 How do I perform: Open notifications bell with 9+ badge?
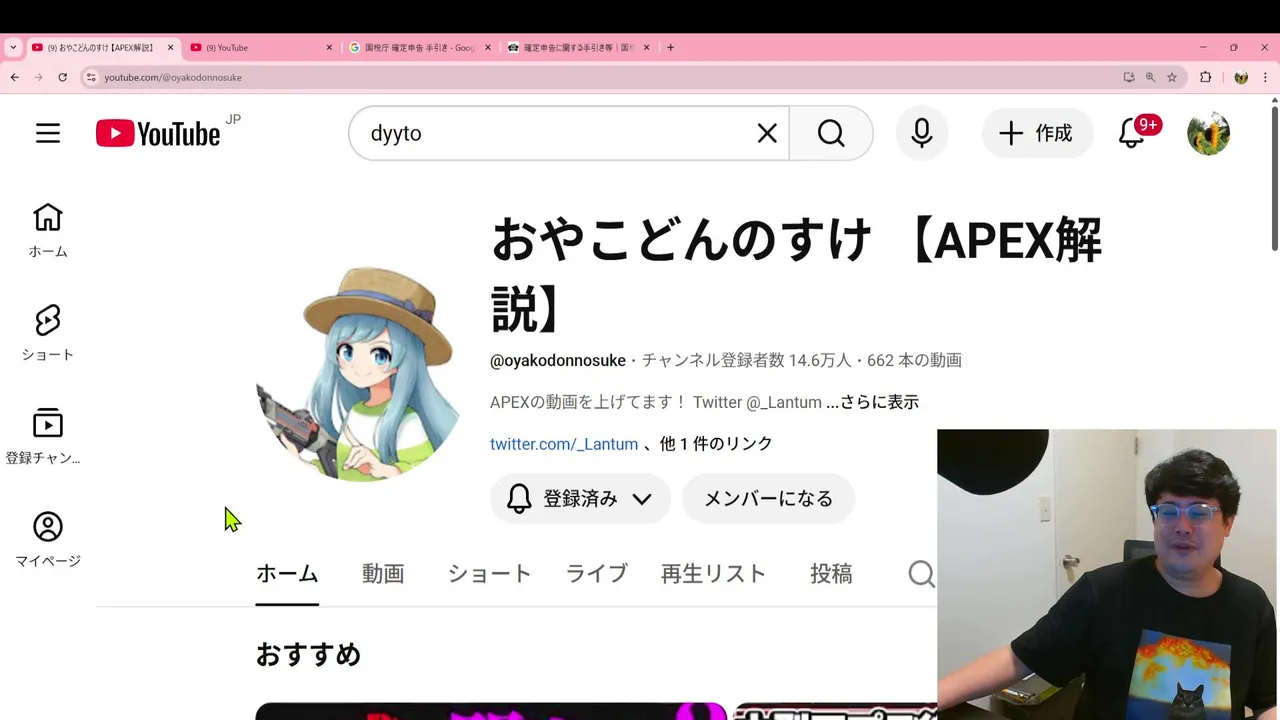point(1131,133)
